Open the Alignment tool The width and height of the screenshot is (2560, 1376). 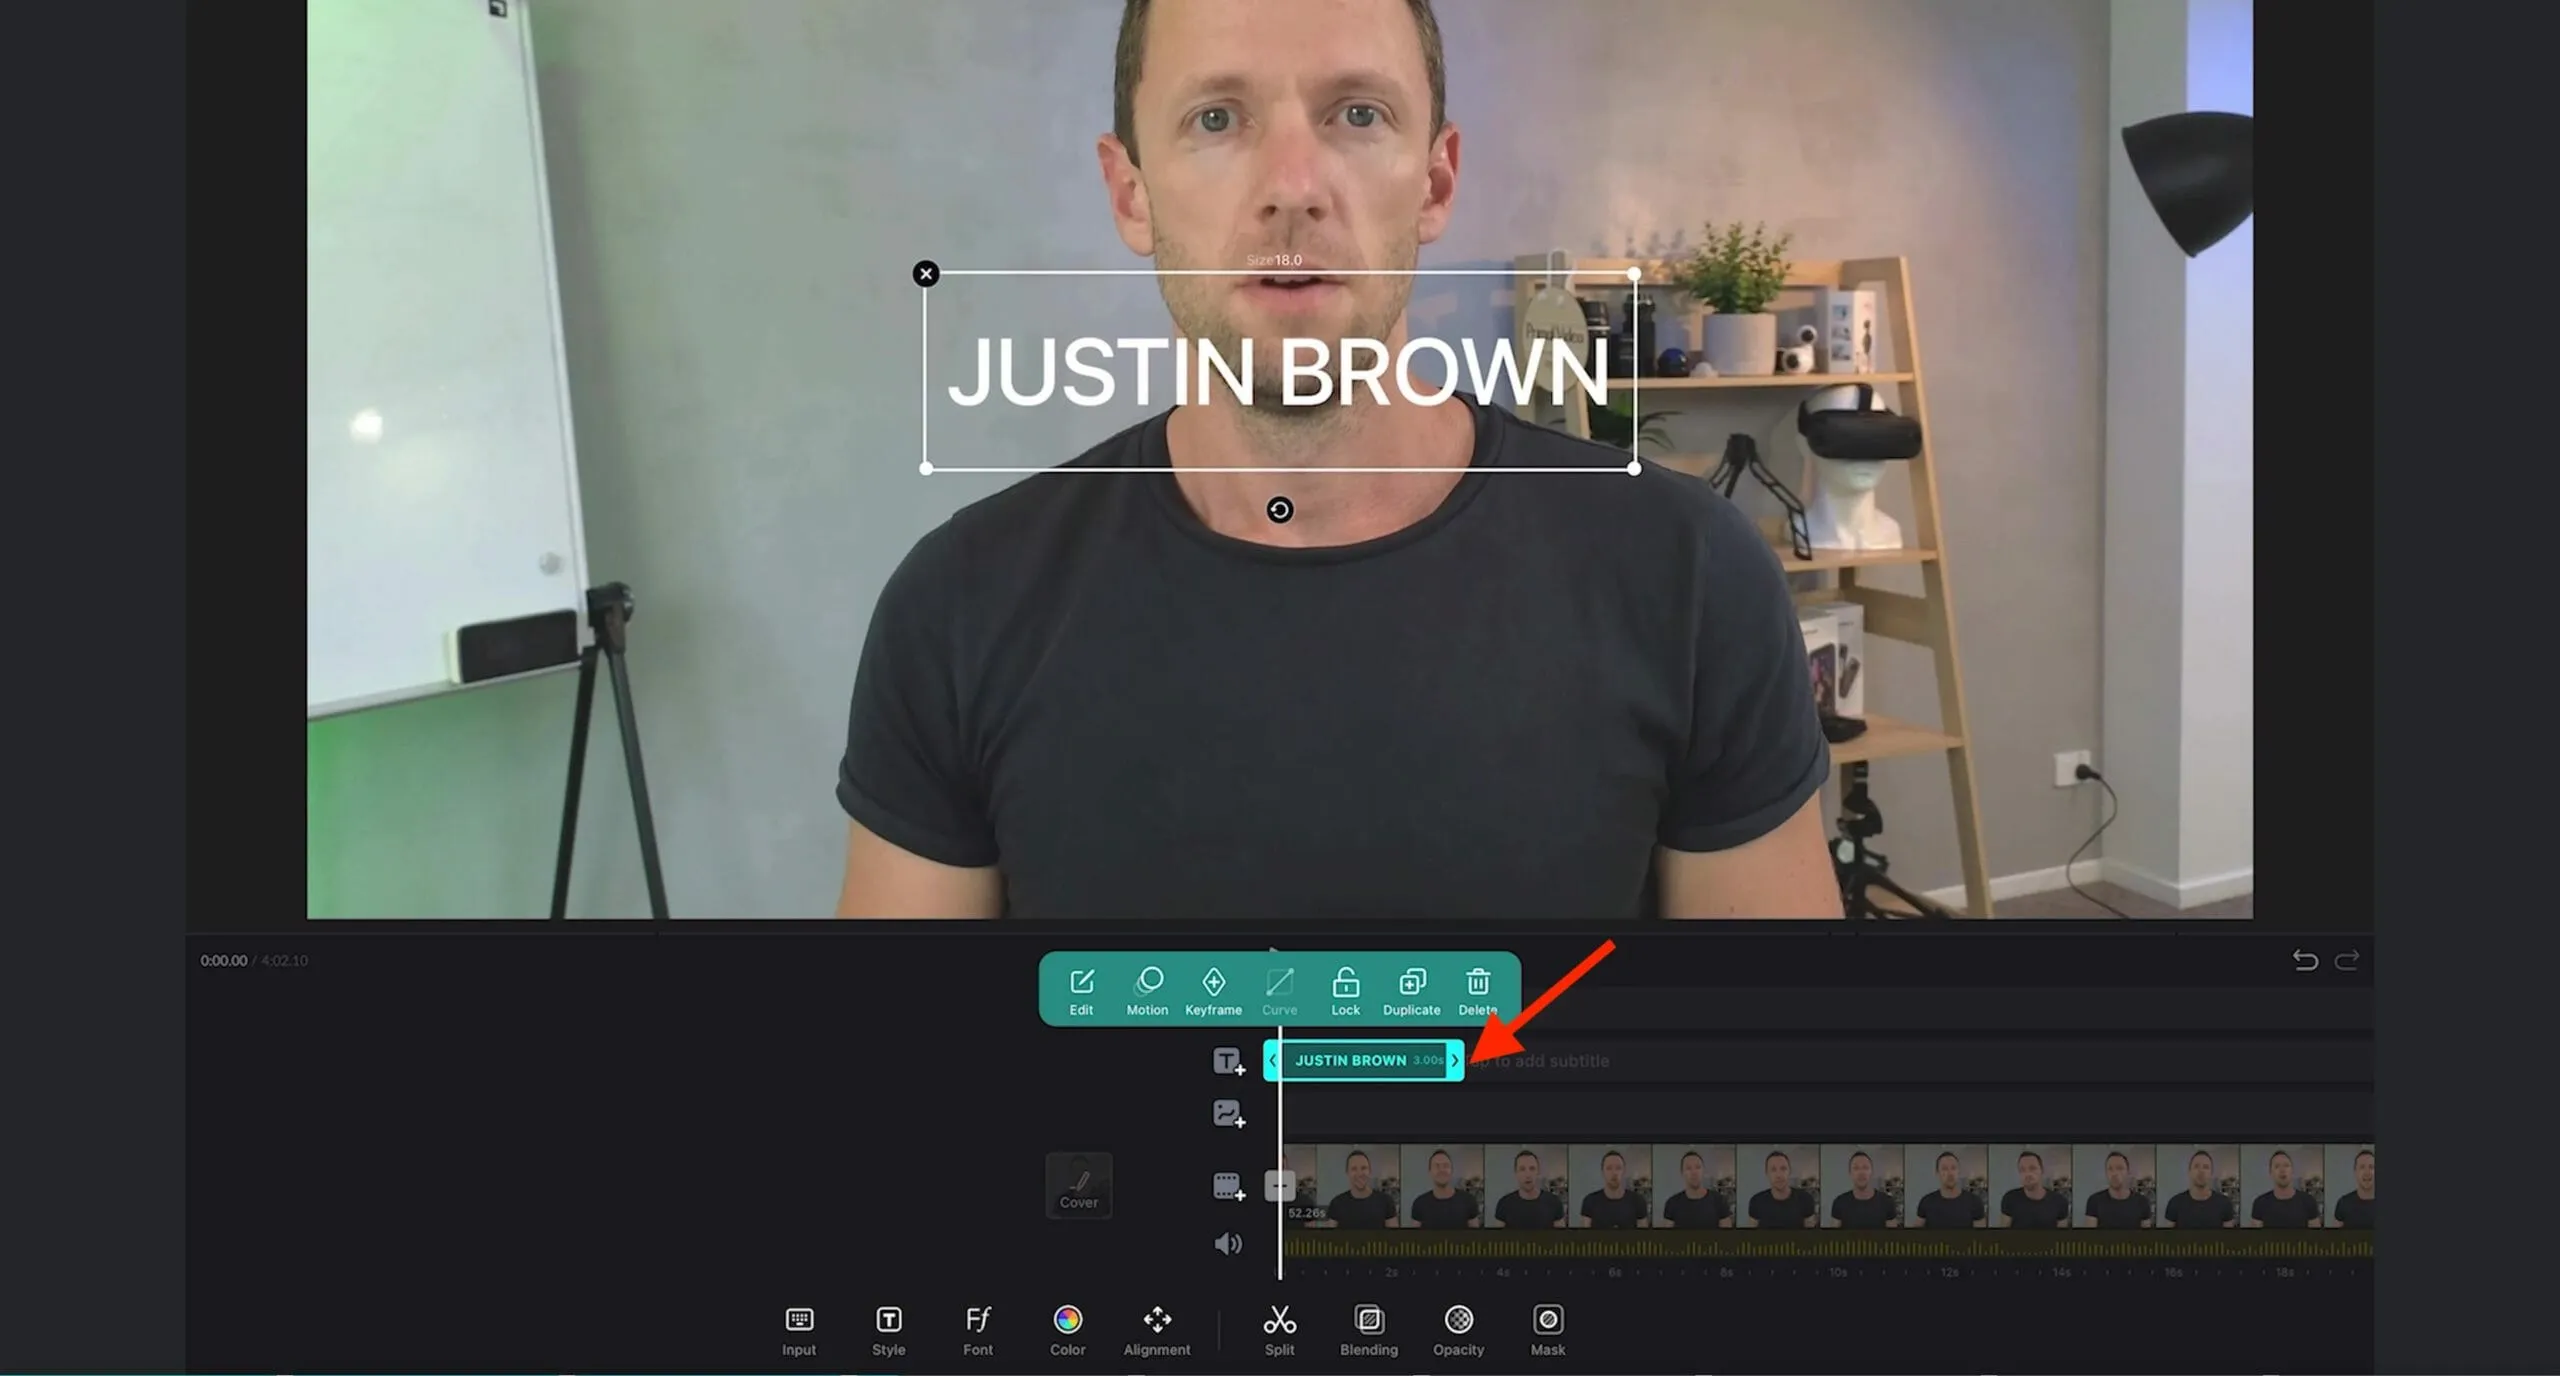coord(1157,1330)
